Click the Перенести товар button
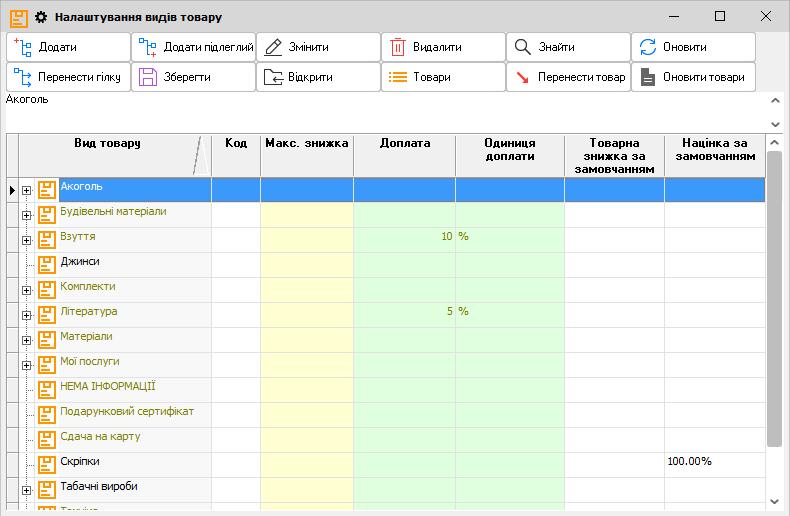The width and height of the screenshot is (790, 516). point(567,77)
